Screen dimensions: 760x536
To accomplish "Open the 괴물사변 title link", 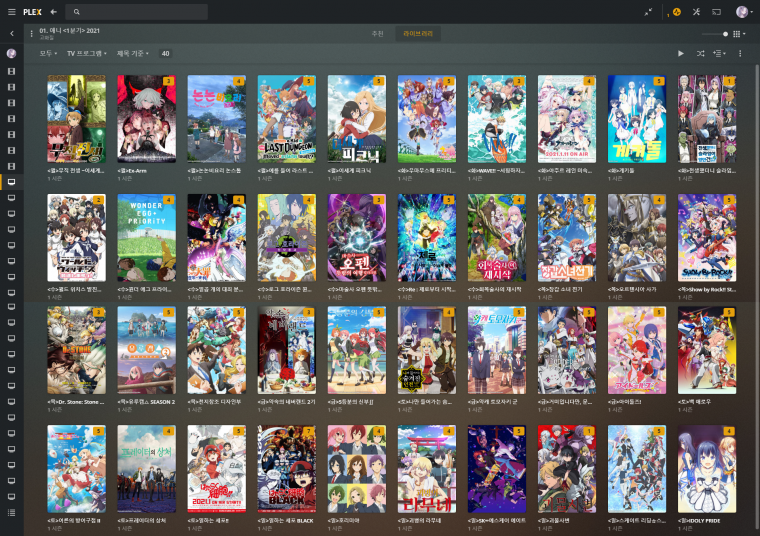I will click(554, 520).
